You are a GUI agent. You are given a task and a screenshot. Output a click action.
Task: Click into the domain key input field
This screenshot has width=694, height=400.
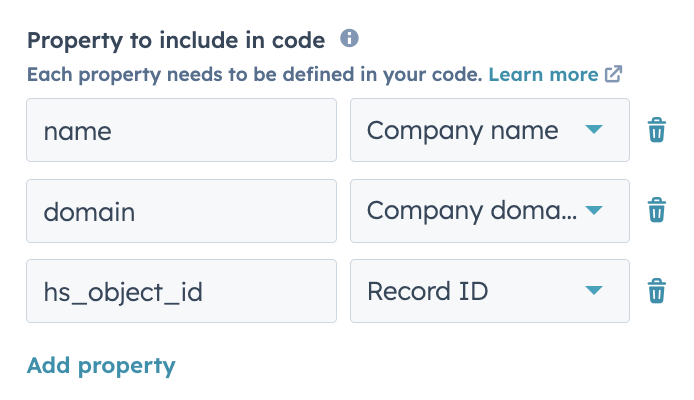pos(181,211)
